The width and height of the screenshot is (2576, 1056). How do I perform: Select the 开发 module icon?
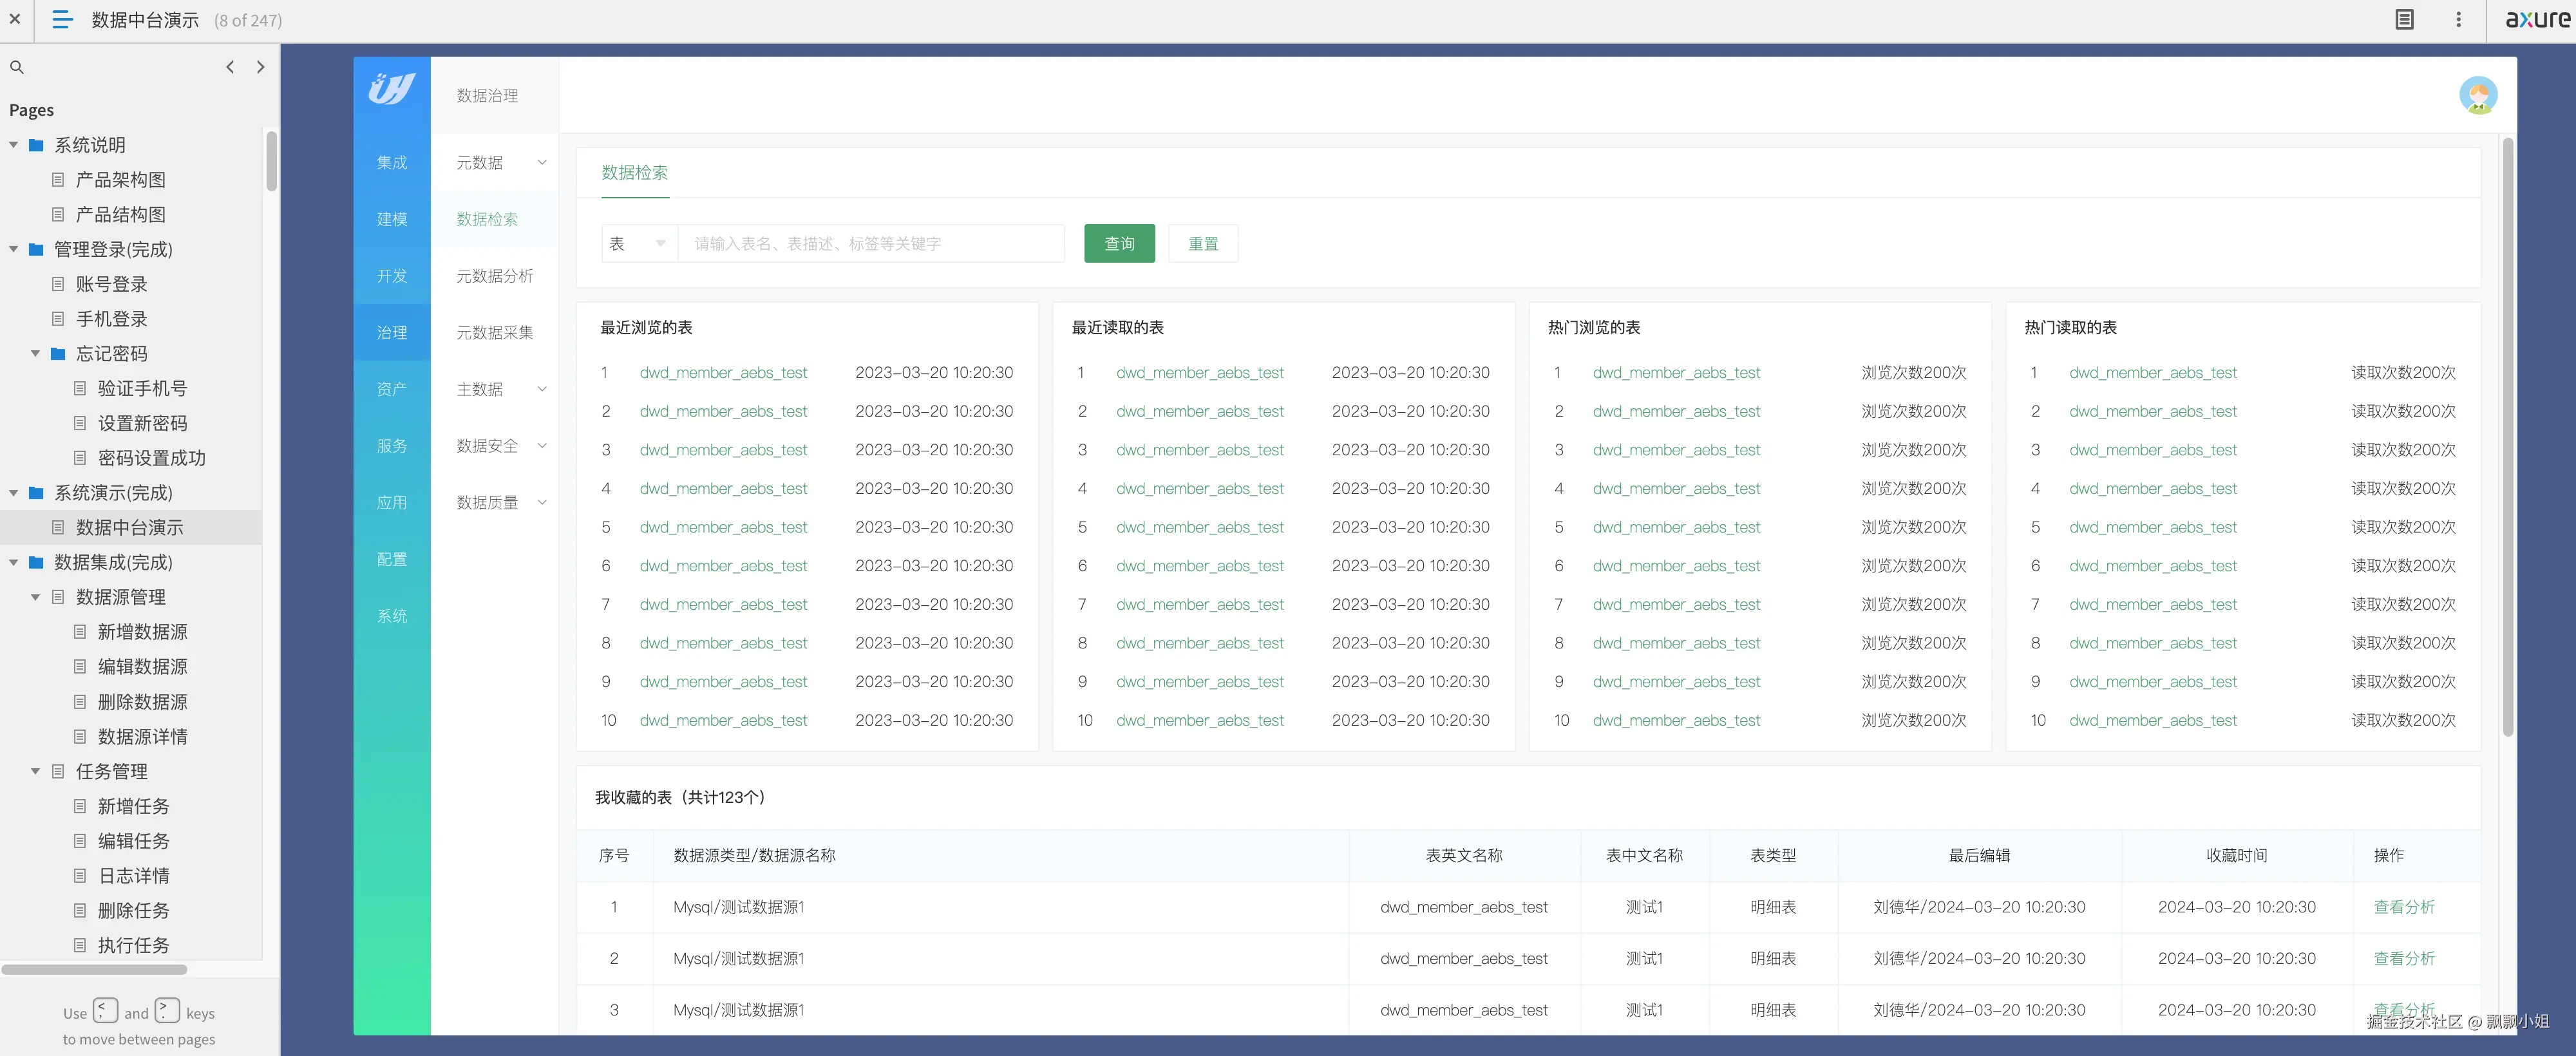[x=391, y=276]
